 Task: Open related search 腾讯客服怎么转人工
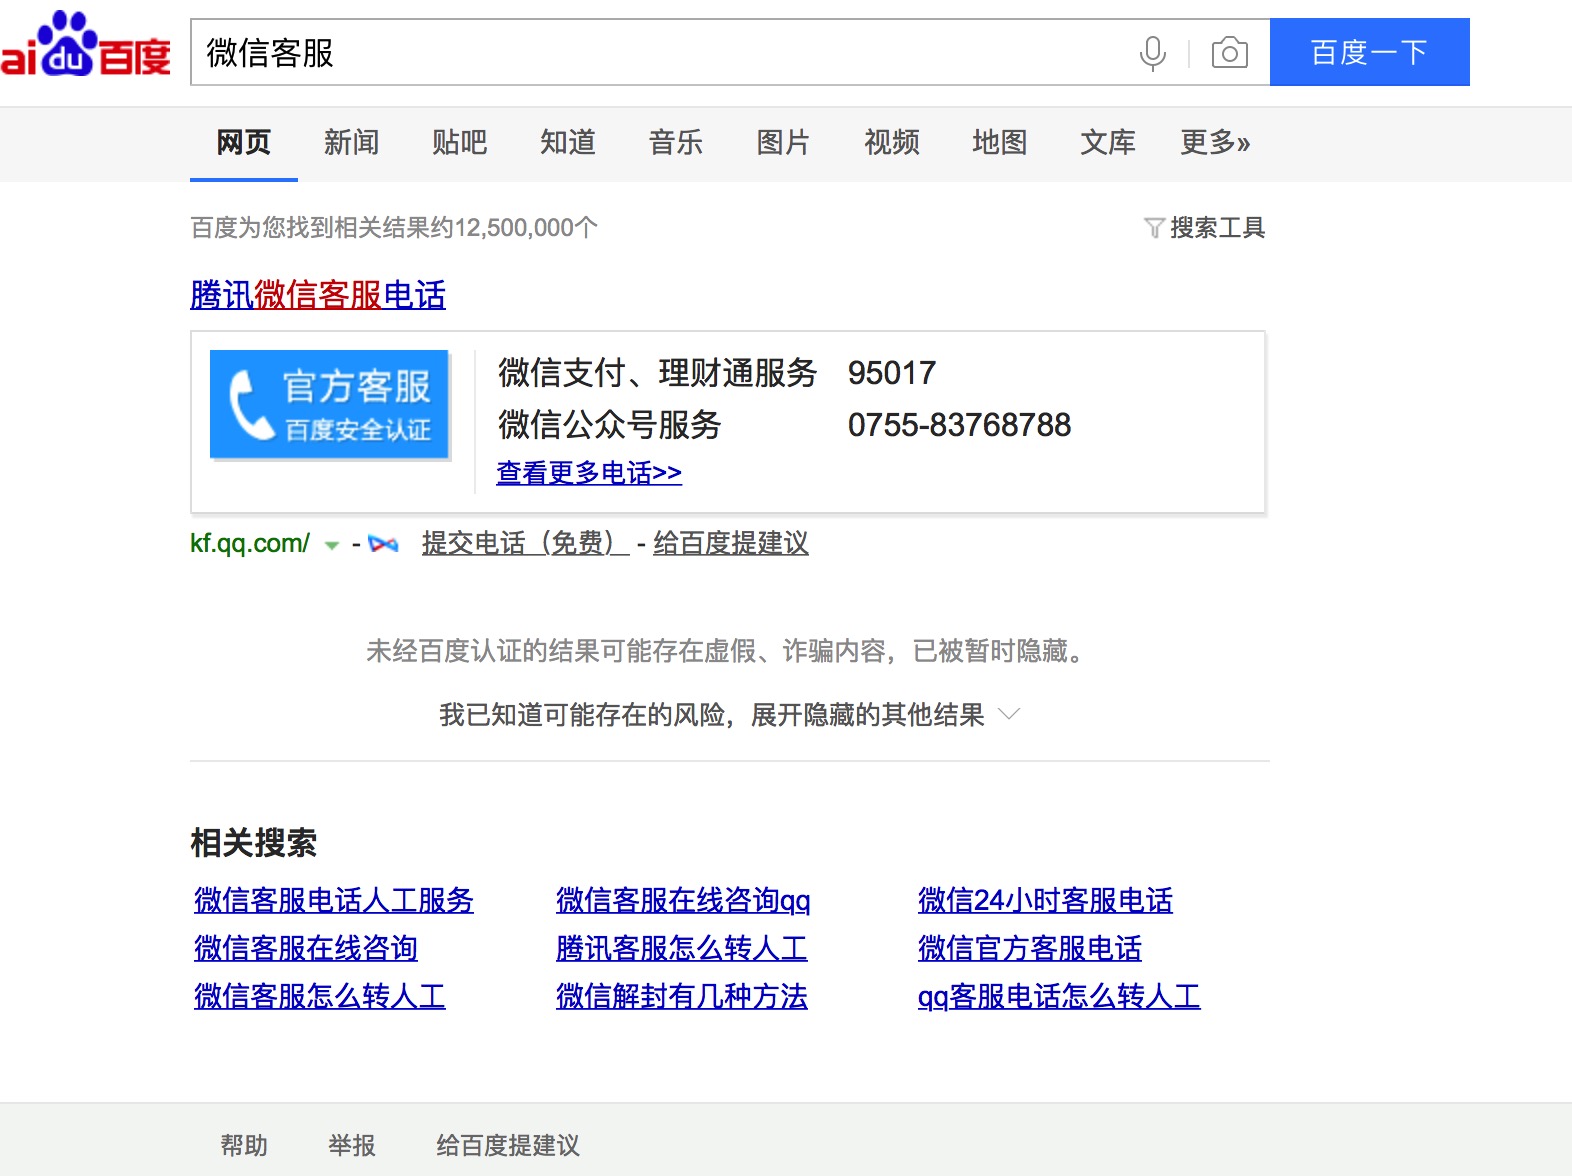coord(682,948)
